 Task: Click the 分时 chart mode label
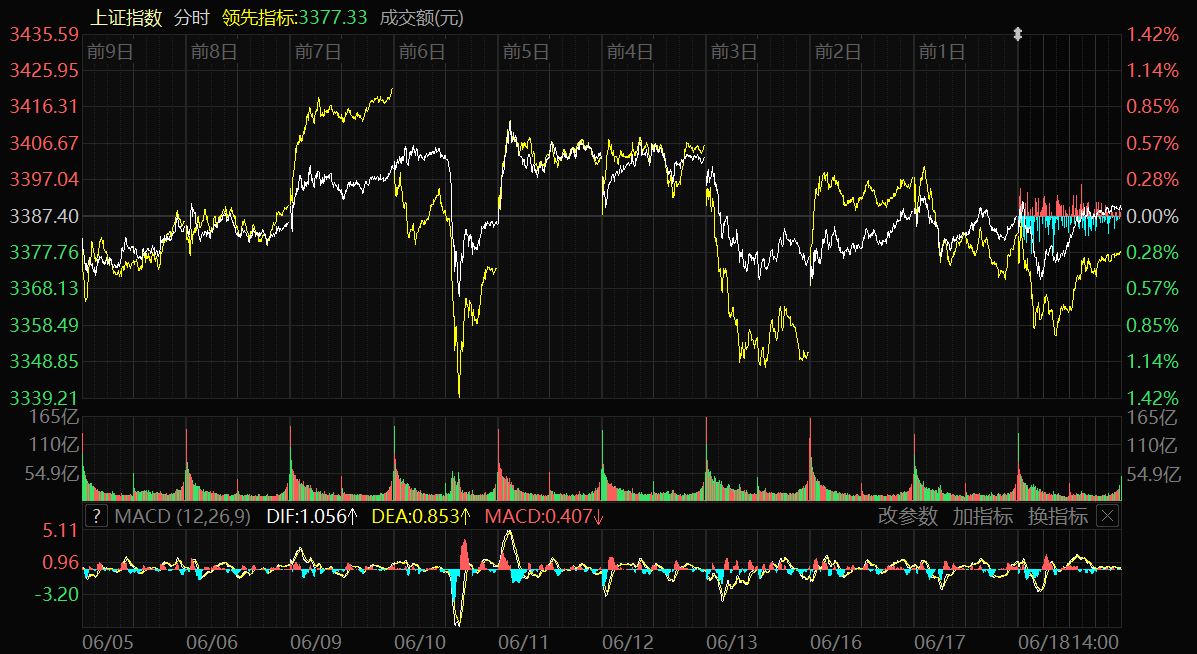tap(192, 18)
